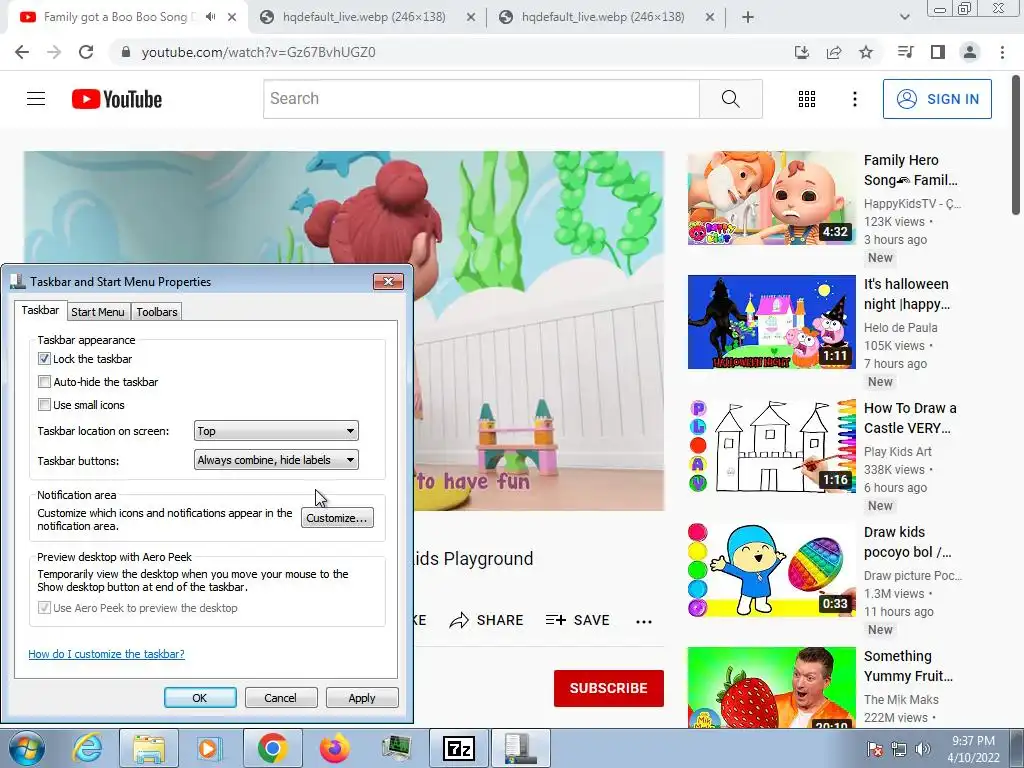Image resolution: width=1024 pixels, height=768 pixels.
Task: Open Chrome's three-dot menu
Action: (x=1002, y=52)
